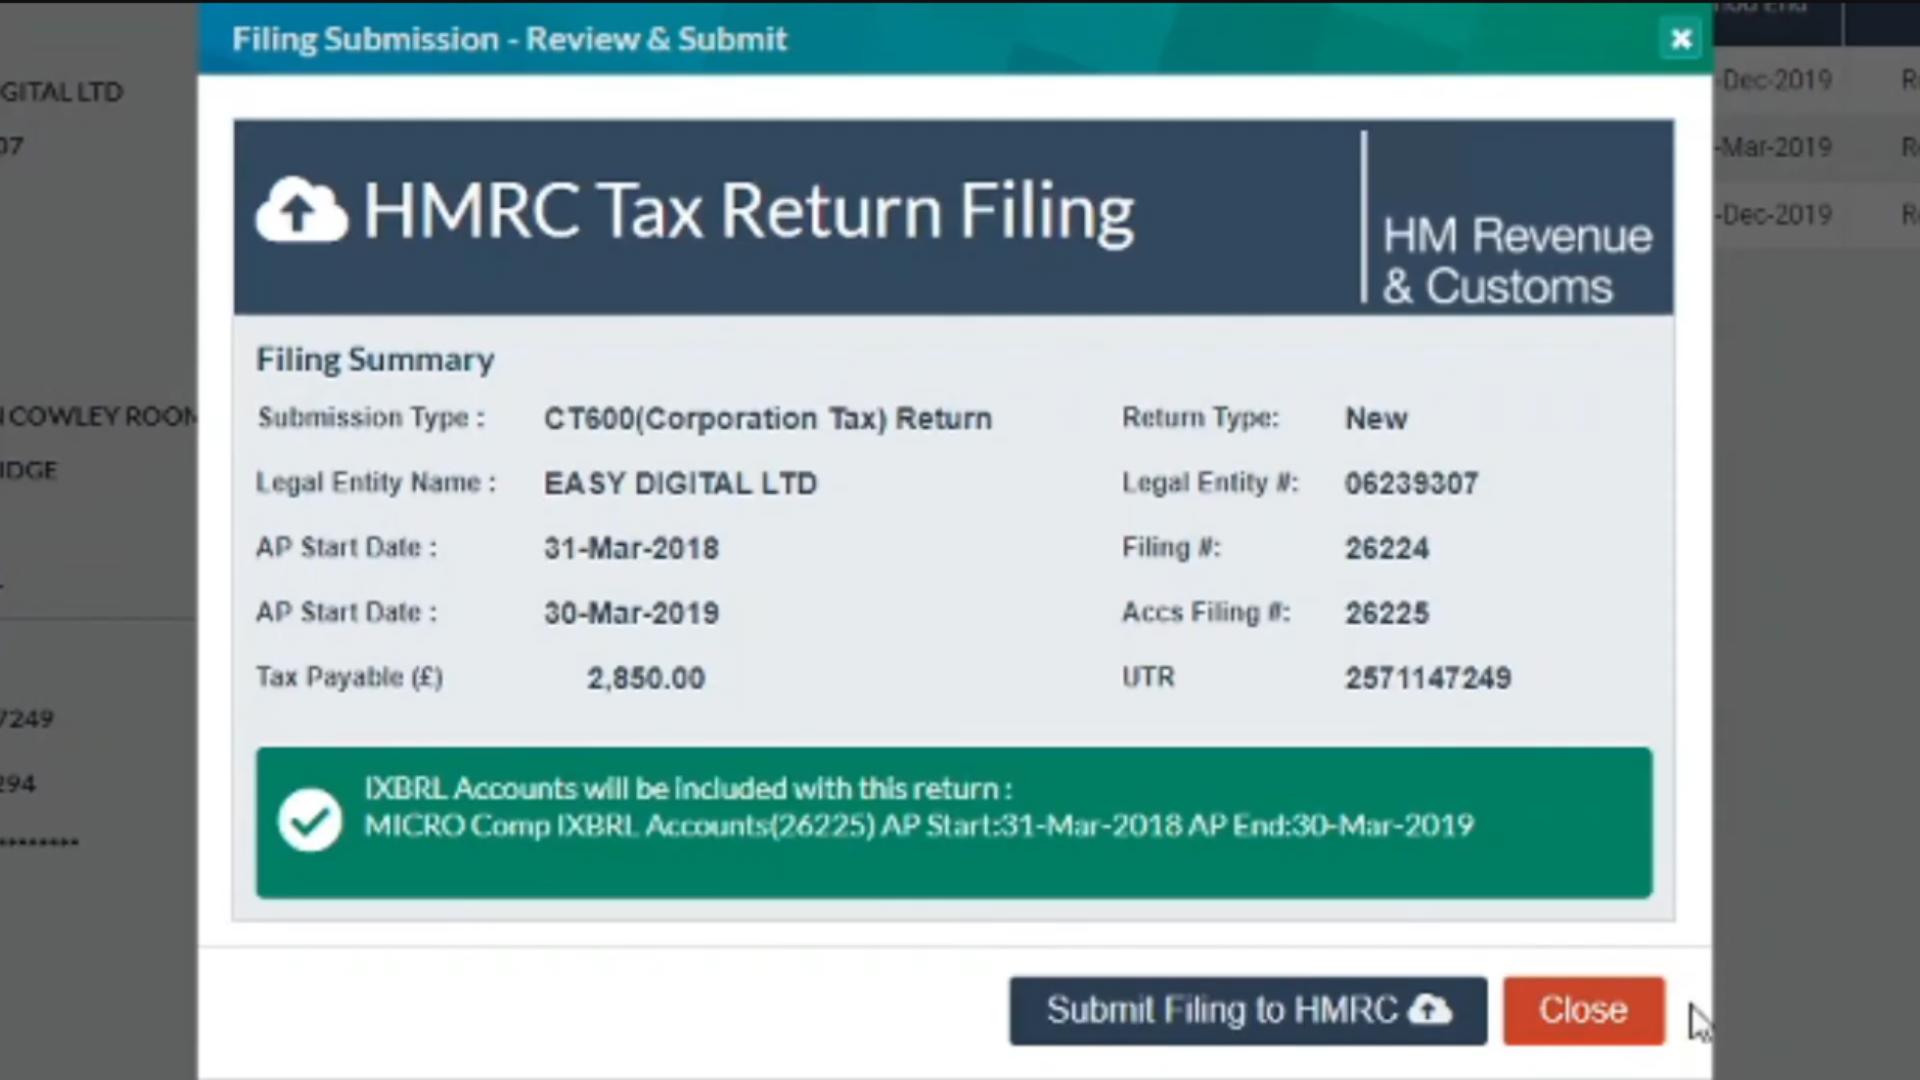This screenshot has width=1920, height=1080.
Task: Click the cloud icon inside Submit Filing button
Action: [x=1430, y=1010]
